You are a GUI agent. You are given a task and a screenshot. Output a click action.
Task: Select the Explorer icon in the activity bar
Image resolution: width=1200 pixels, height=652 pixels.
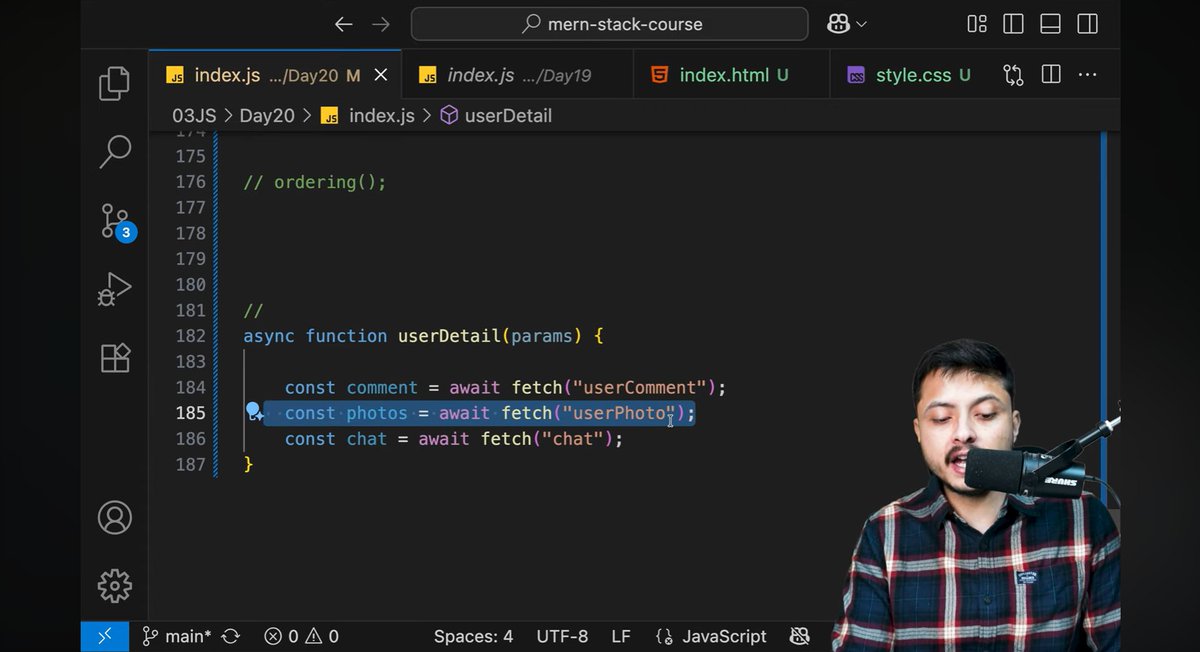click(x=114, y=84)
